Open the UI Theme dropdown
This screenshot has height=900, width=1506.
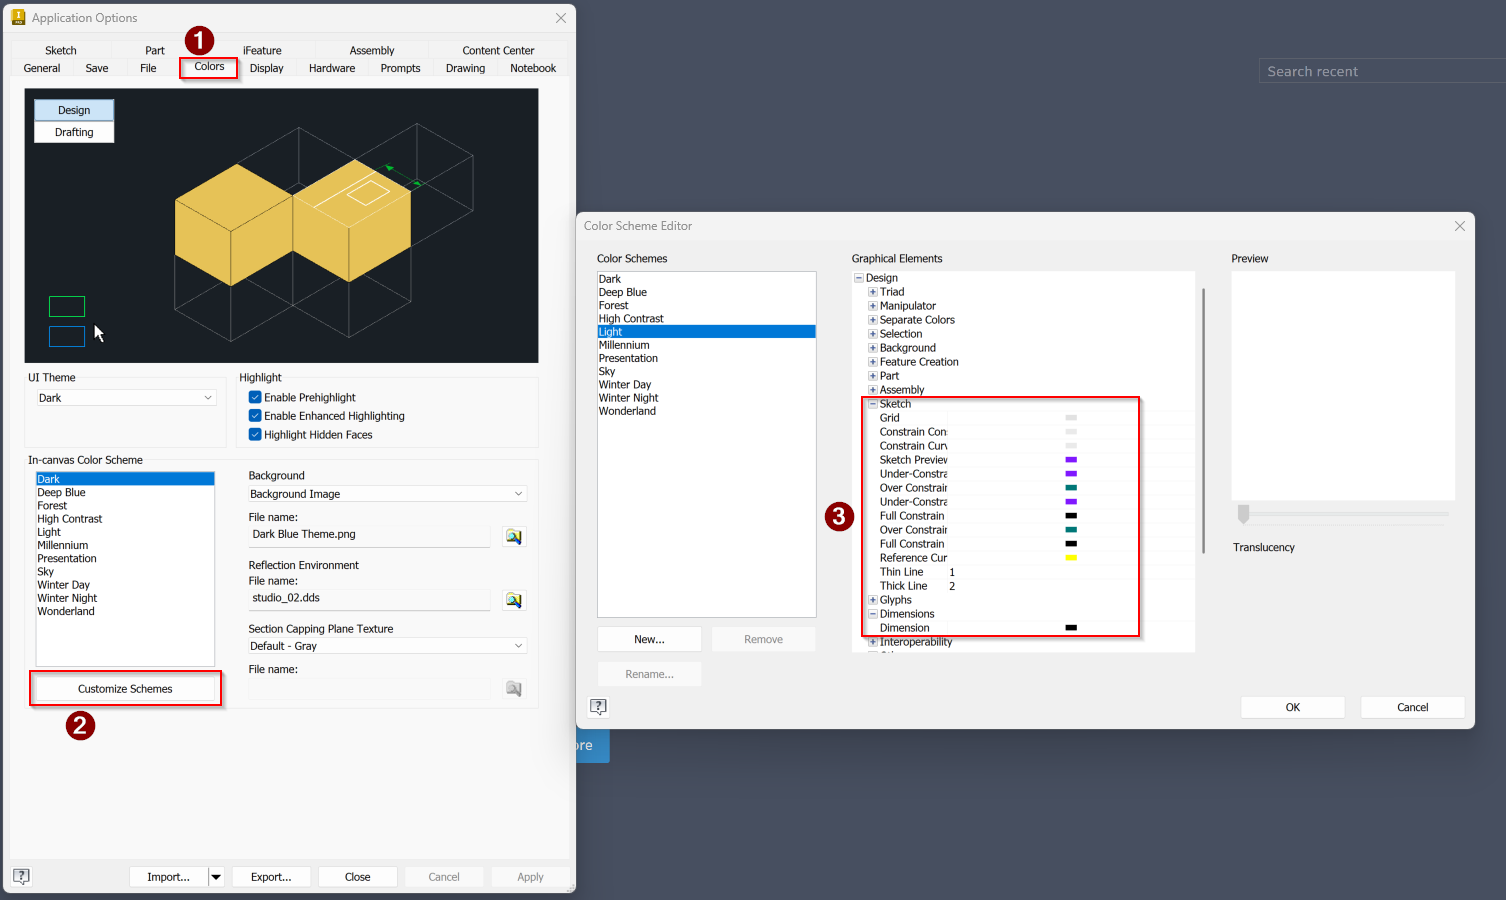pos(207,397)
